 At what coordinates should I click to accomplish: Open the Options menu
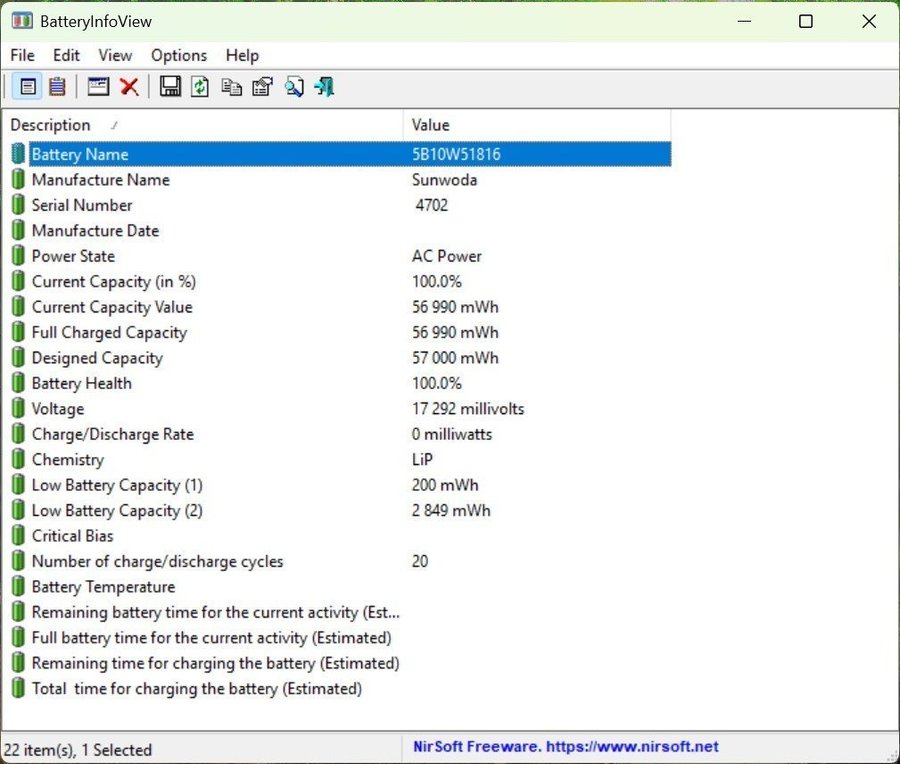tap(179, 55)
